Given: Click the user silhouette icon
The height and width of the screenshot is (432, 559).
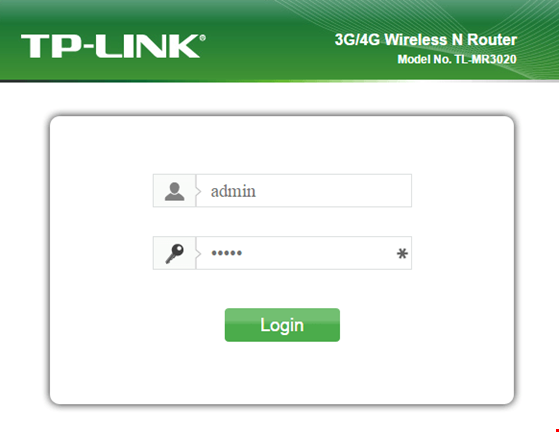Looking at the screenshot, I should (174, 191).
